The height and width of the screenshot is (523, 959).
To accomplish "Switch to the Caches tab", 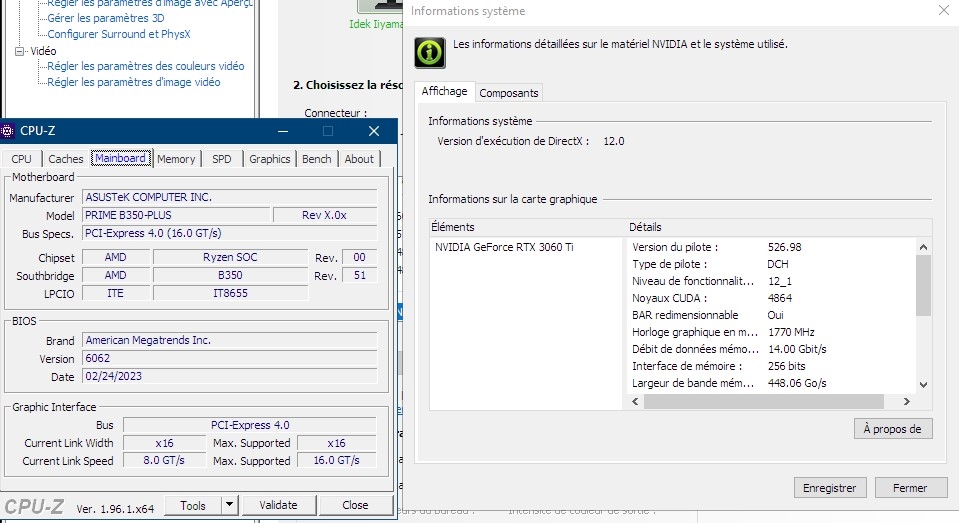I will tap(66, 159).
